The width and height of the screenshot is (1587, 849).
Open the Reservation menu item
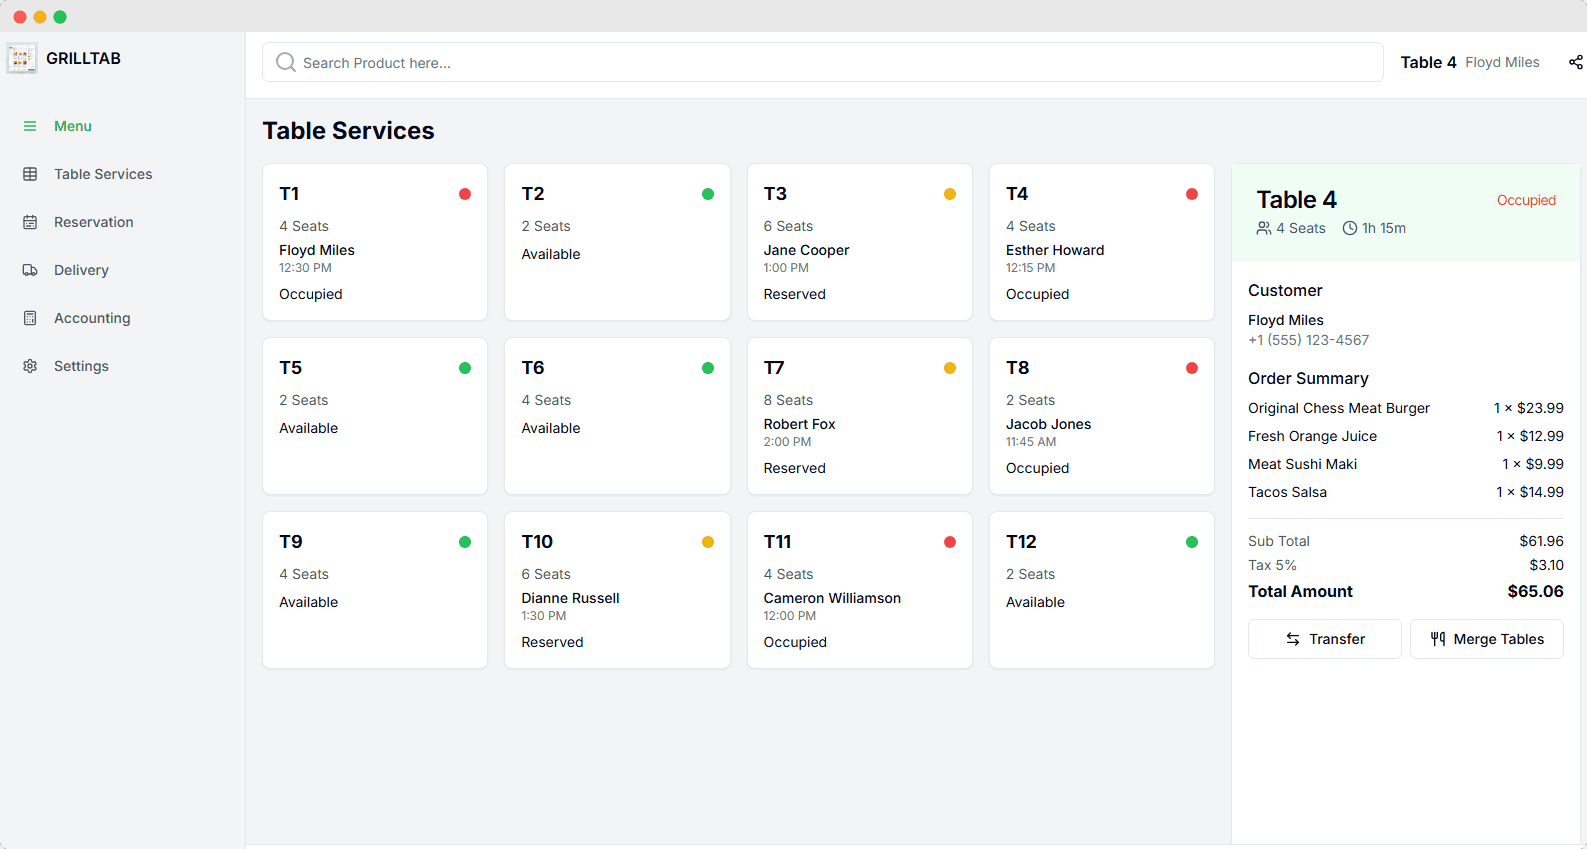point(93,222)
